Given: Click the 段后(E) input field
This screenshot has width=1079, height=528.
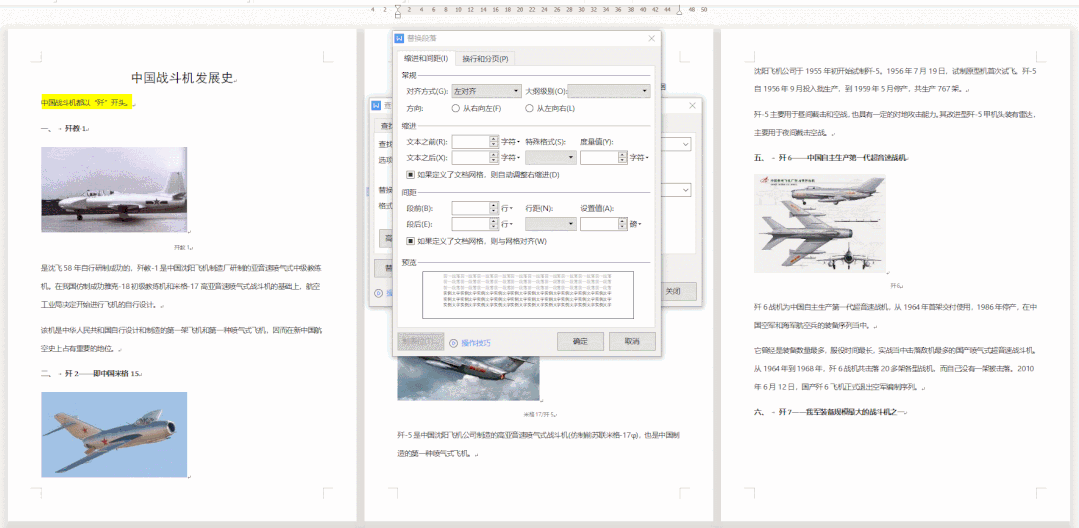Looking at the screenshot, I should (471, 224).
